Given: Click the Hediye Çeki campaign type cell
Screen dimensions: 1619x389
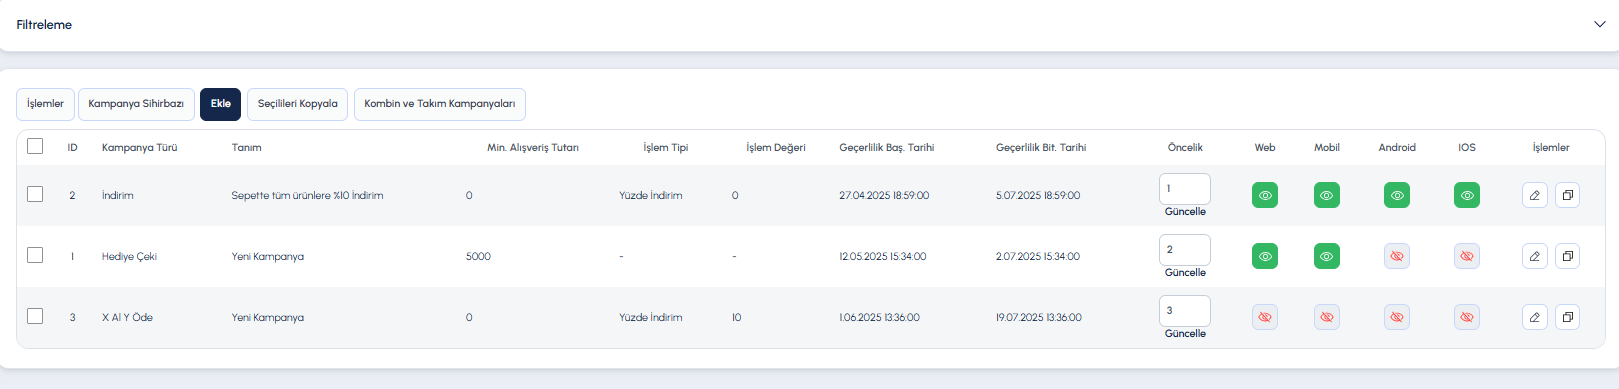Looking at the screenshot, I should coord(129,256).
